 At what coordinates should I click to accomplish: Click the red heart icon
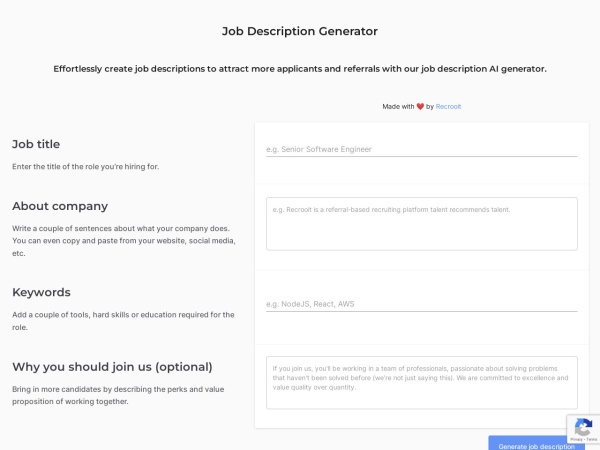pyautogui.click(x=420, y=106)
